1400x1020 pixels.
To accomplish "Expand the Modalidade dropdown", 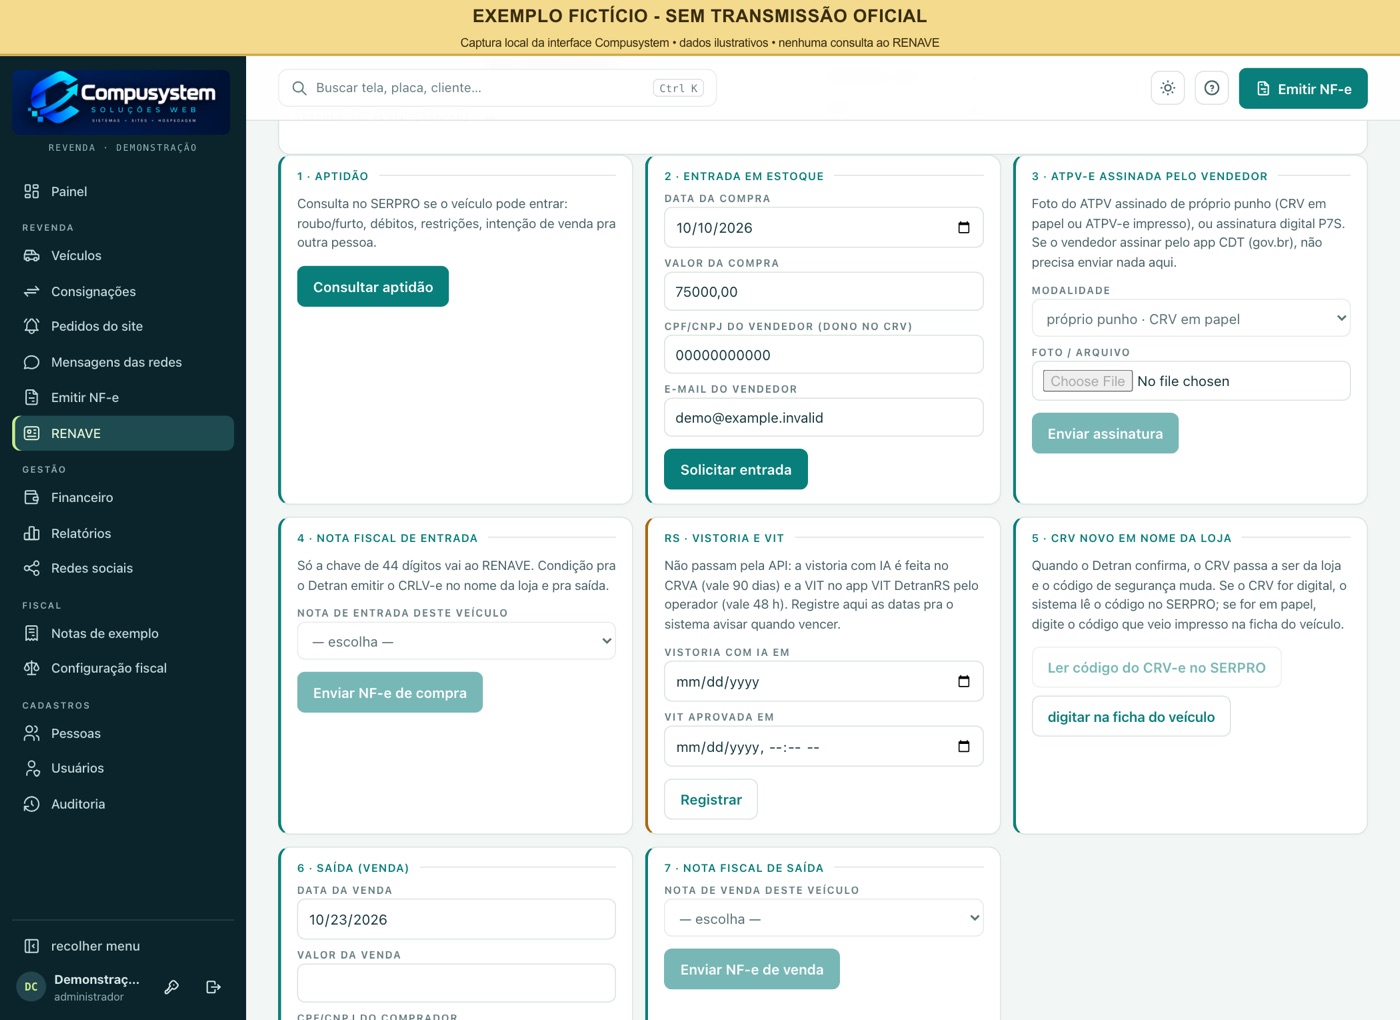I will 1191,319.
